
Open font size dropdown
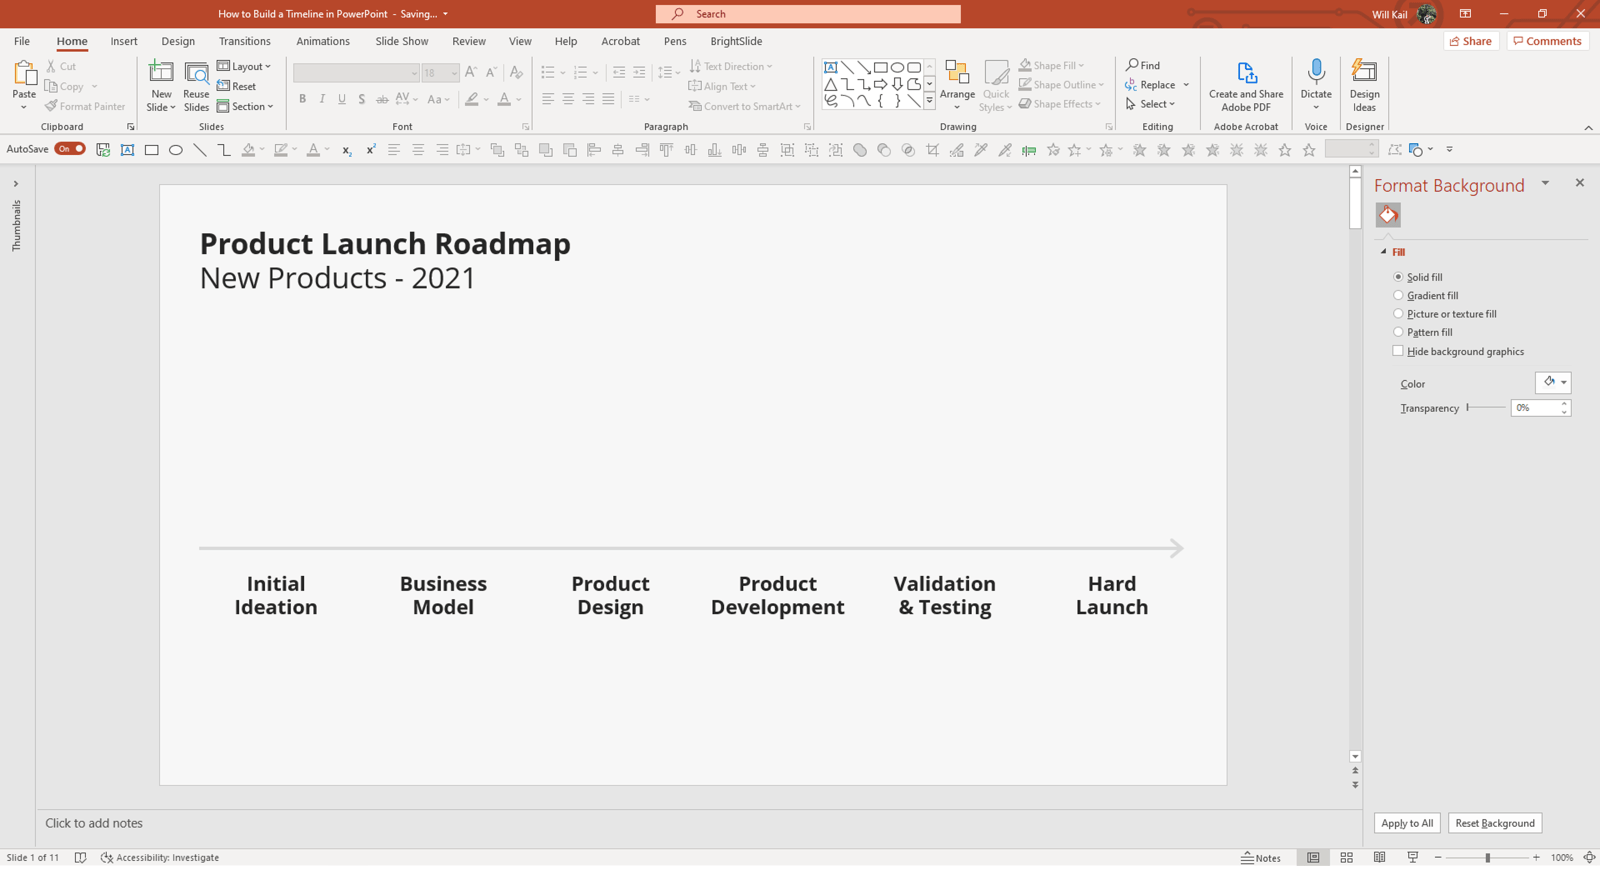tap(453, 72)
